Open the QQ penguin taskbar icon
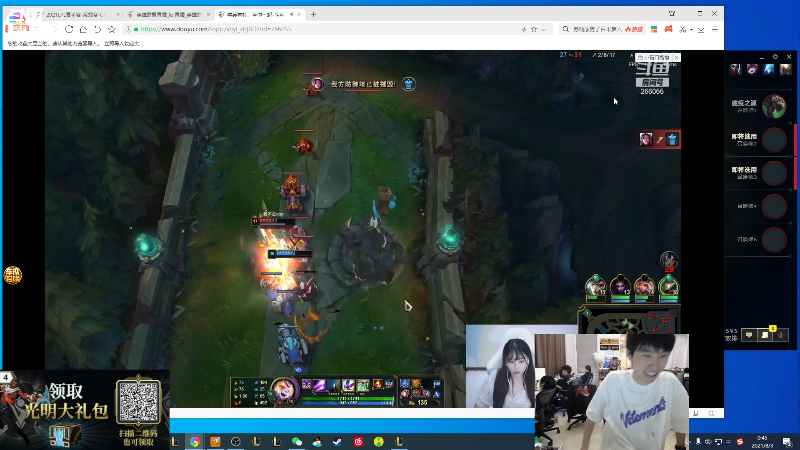Viewport: 800px width, 450px height. click(x=317, y=441)
